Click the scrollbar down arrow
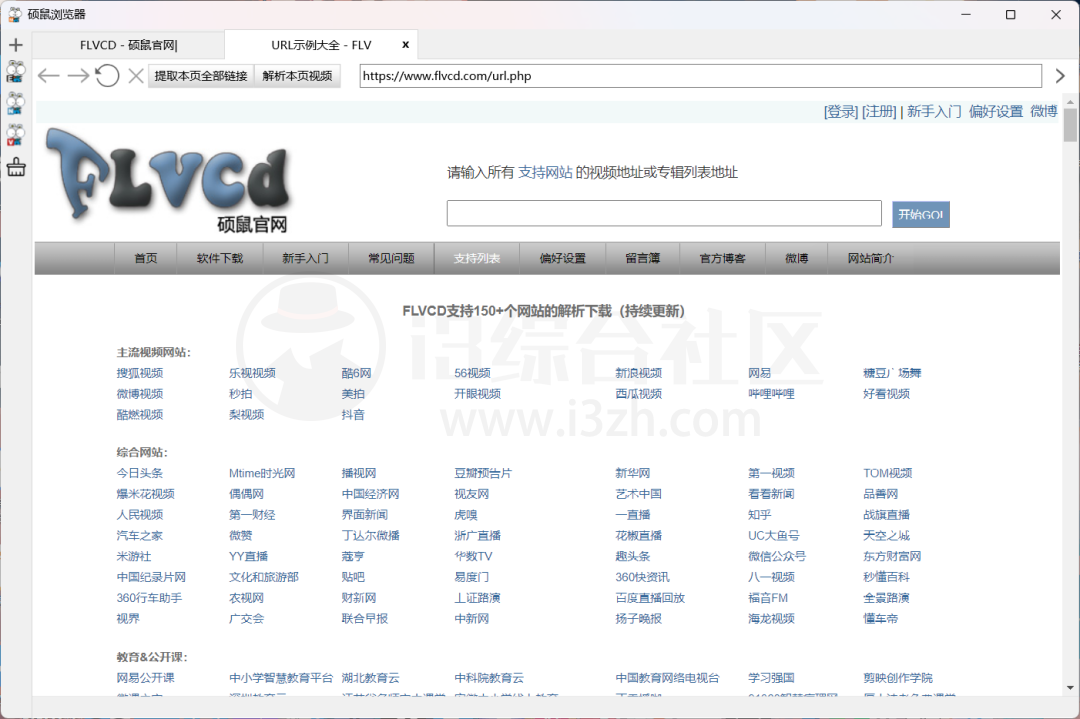Viewport: 1080px width, 719px height. click(x=1070, y=687)
